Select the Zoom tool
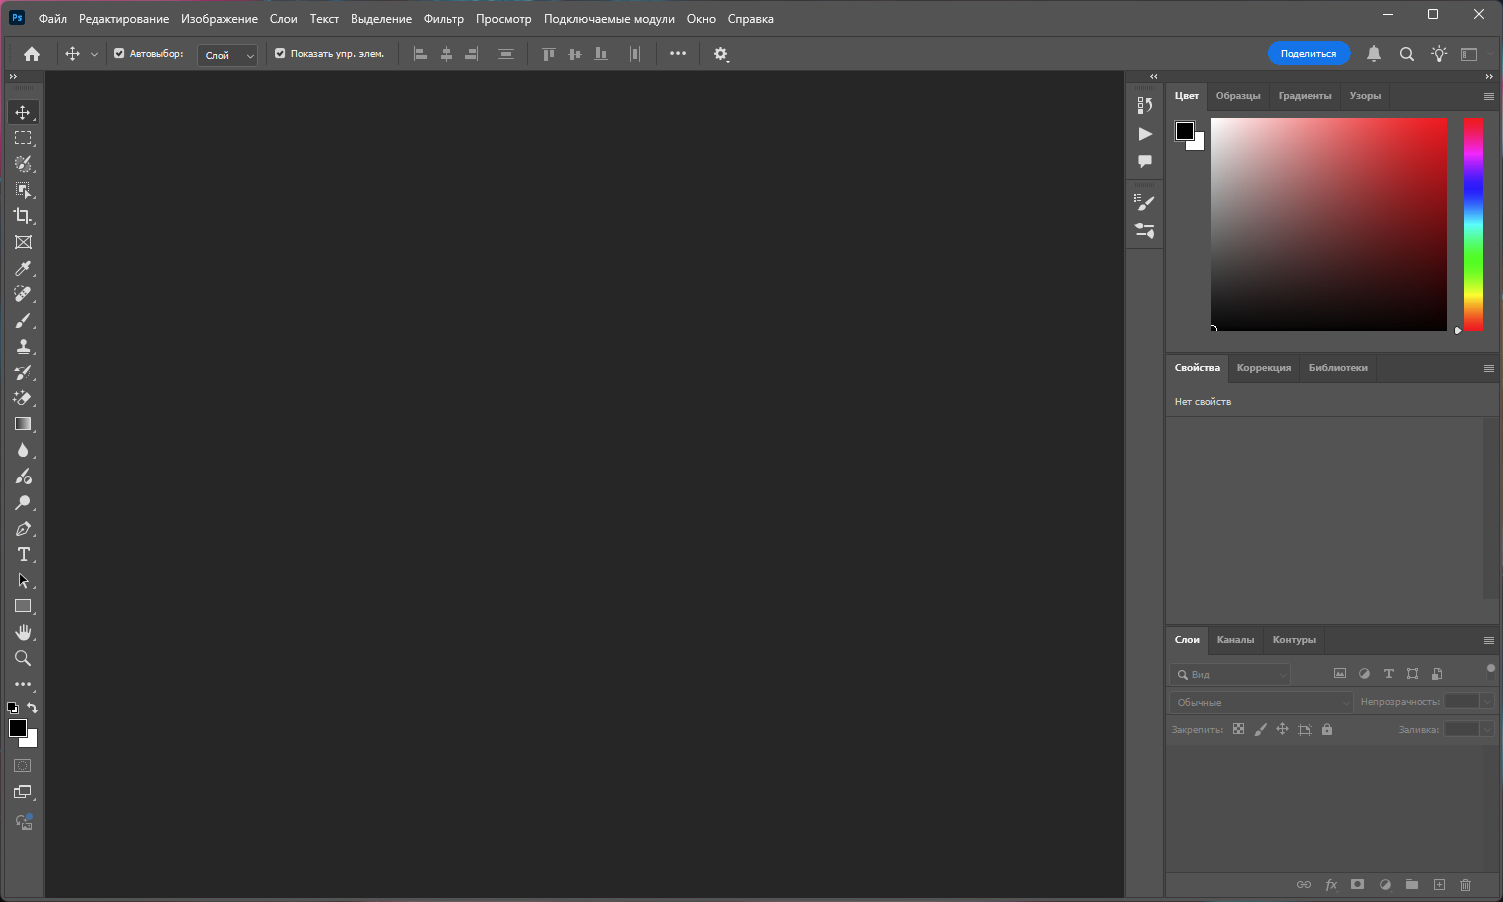 coord(23,658)
